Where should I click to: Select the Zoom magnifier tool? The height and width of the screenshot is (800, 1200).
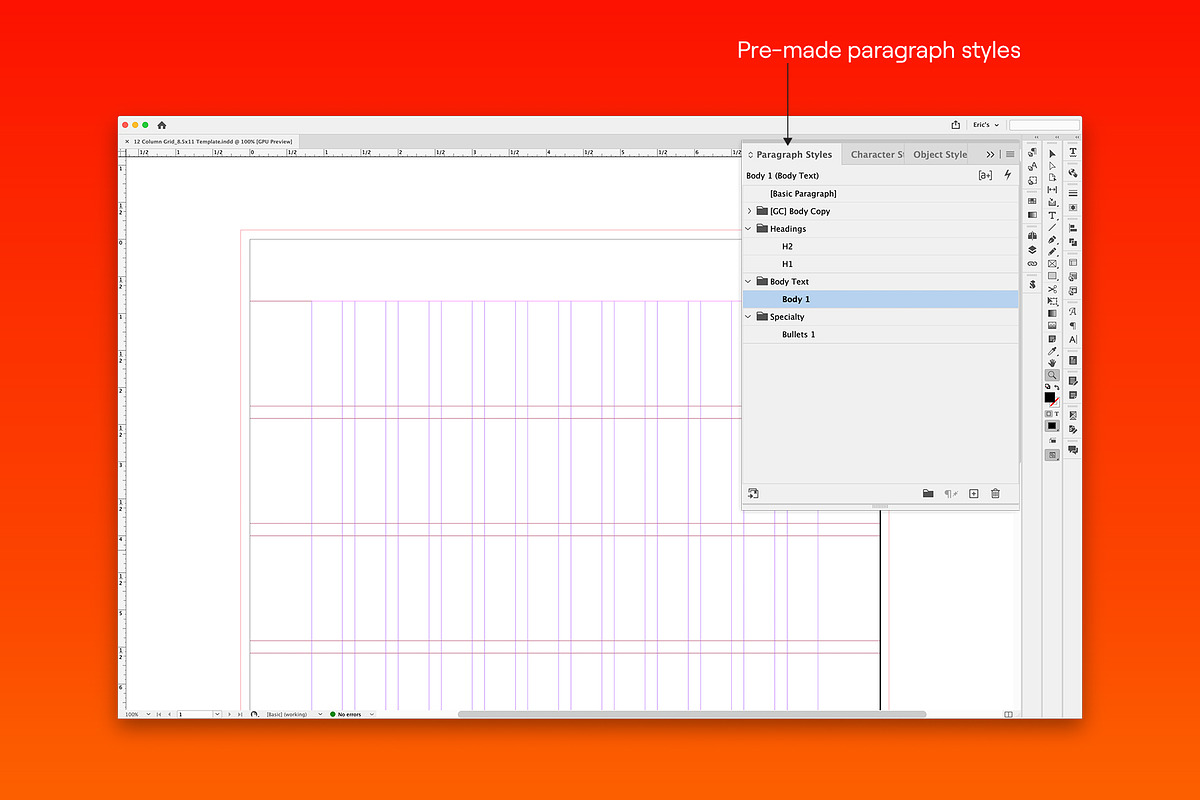click(1052, 375)
